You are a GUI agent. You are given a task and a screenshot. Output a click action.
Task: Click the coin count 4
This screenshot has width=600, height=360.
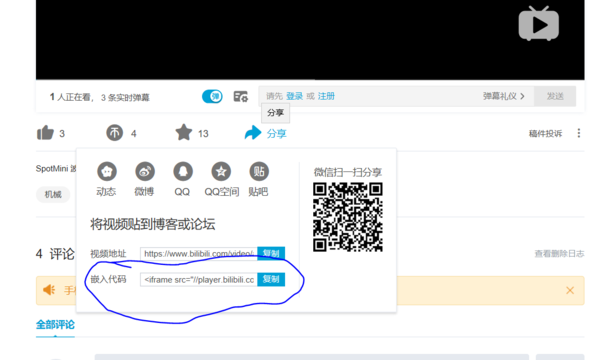134,134
